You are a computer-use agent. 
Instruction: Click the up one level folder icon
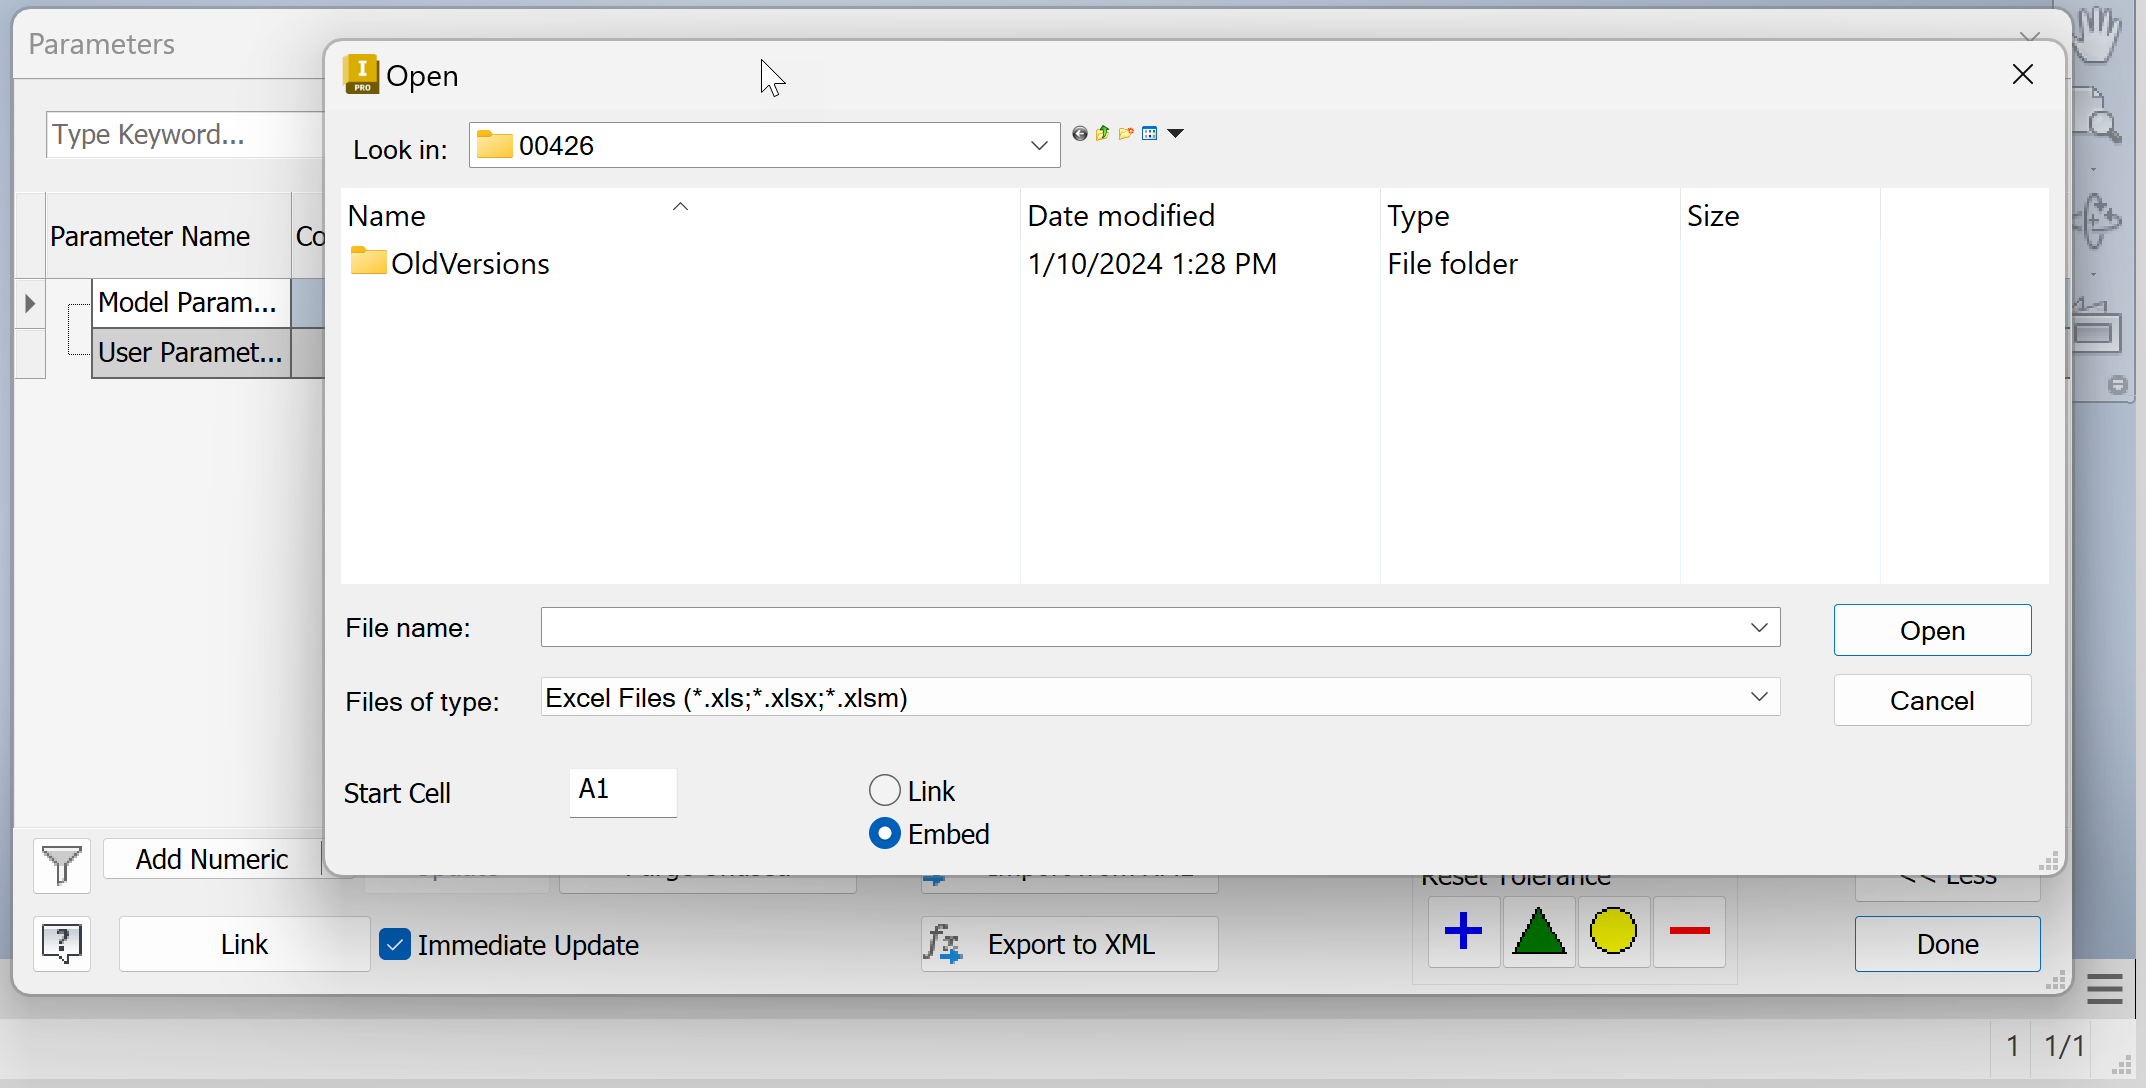1102,133
